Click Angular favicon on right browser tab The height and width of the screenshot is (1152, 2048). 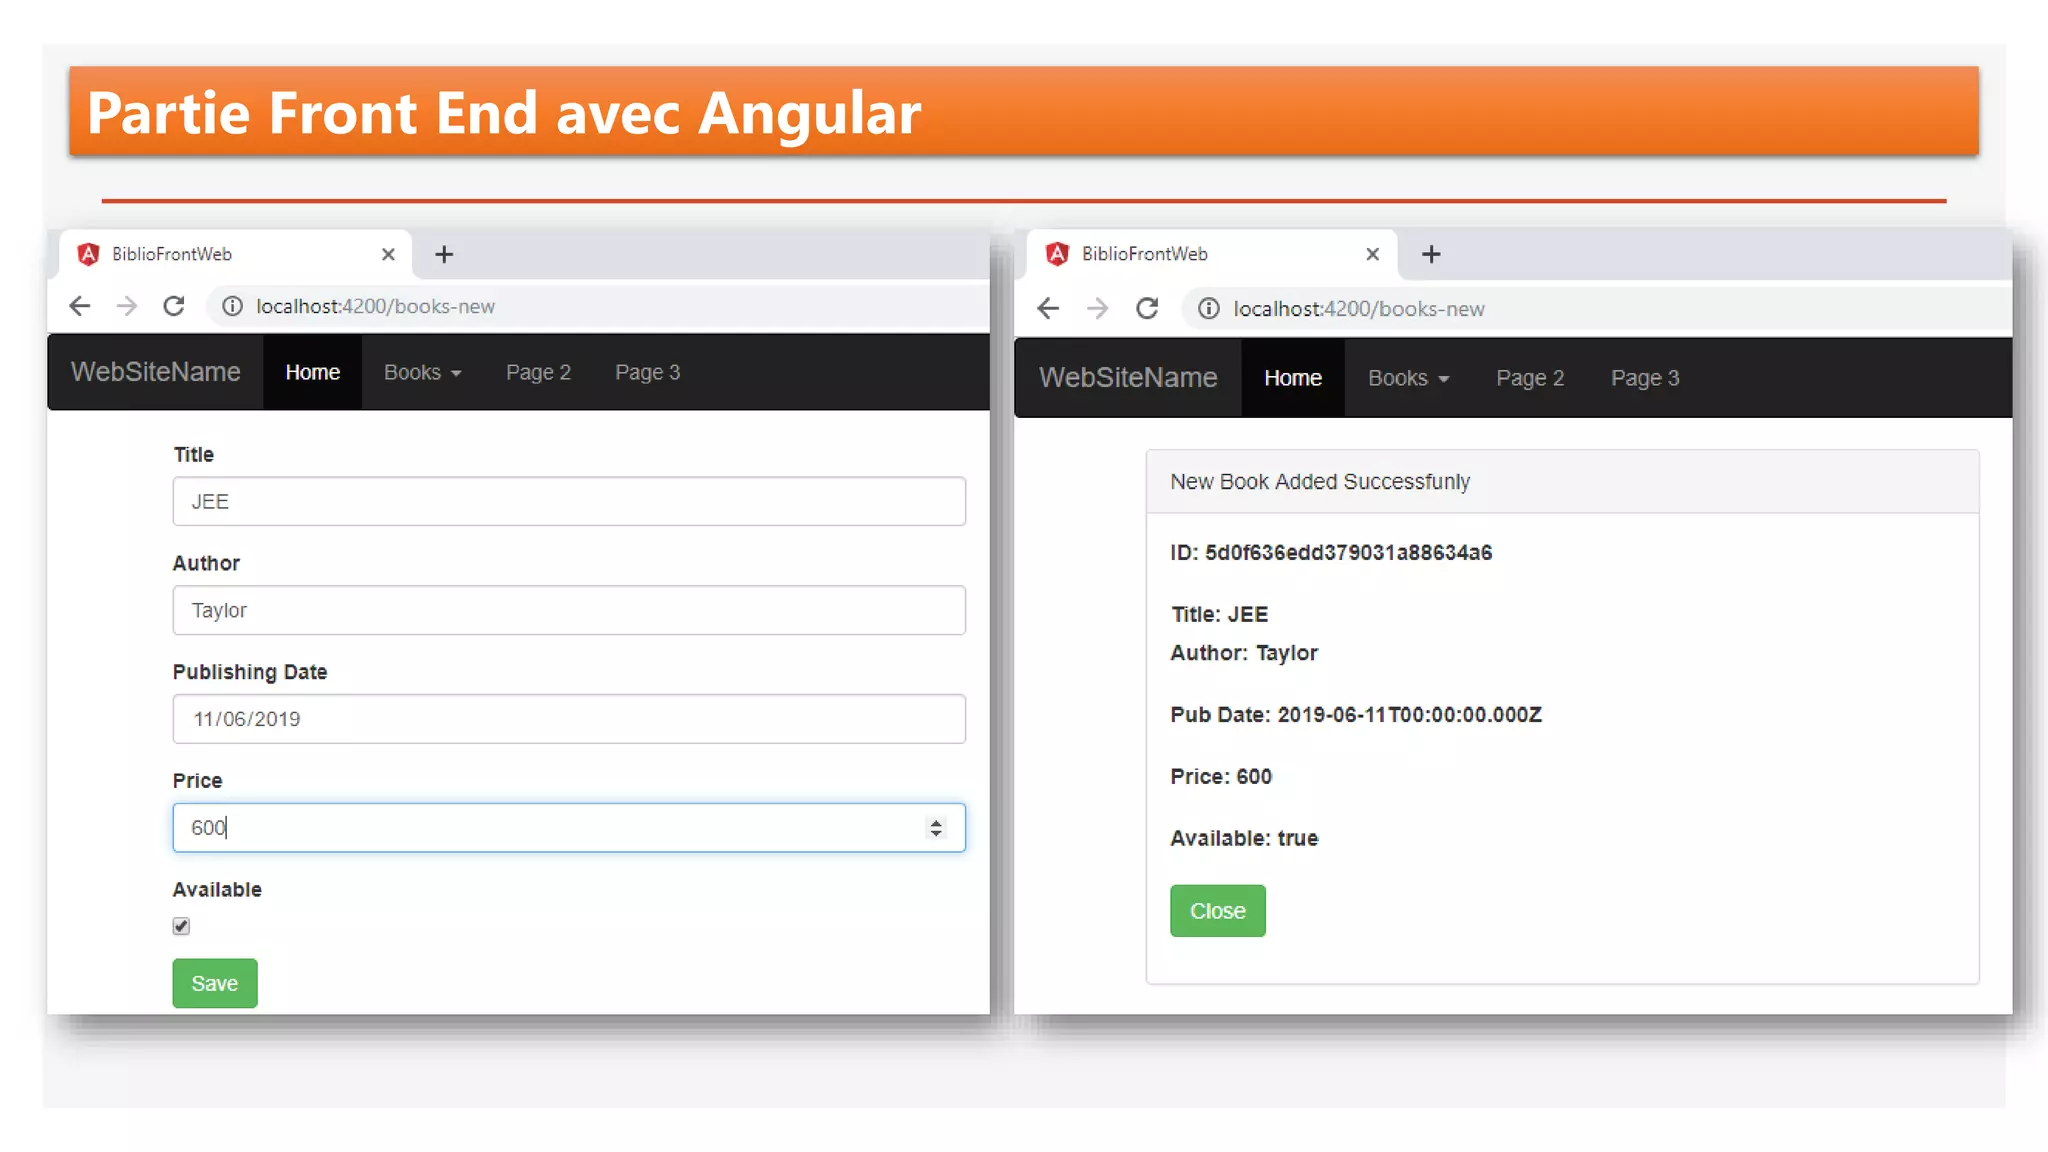coord(1057,254)
